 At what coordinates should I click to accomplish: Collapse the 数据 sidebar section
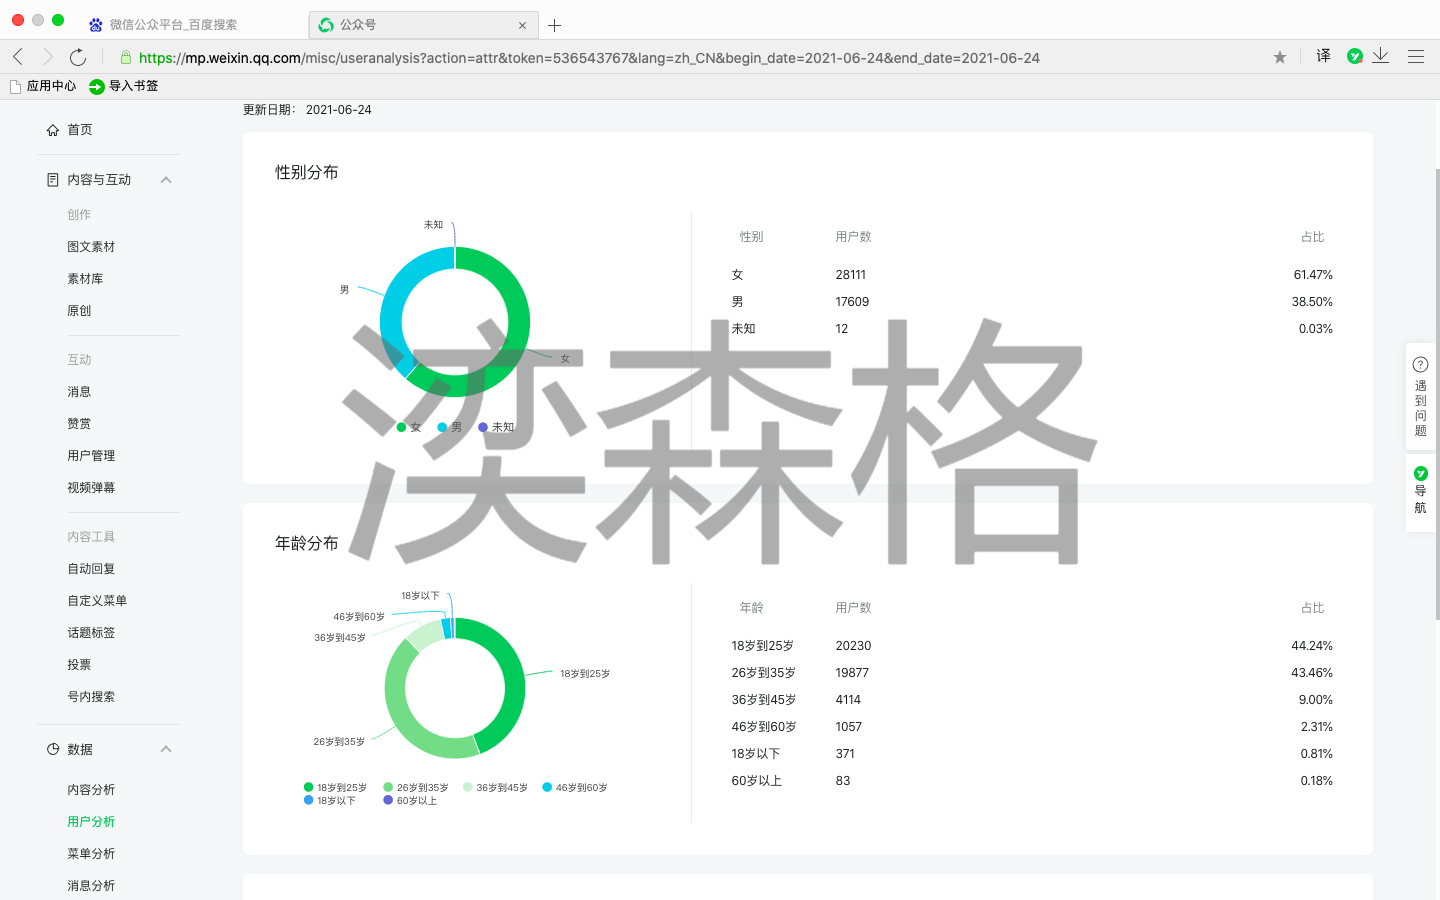166,749
